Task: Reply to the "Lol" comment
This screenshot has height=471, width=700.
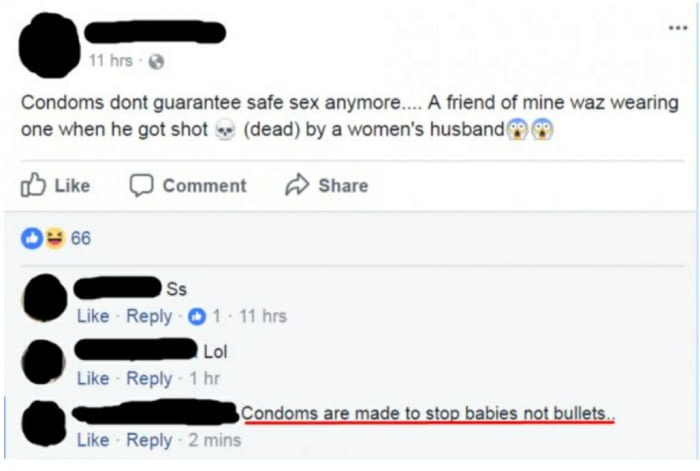Action: 149,379
